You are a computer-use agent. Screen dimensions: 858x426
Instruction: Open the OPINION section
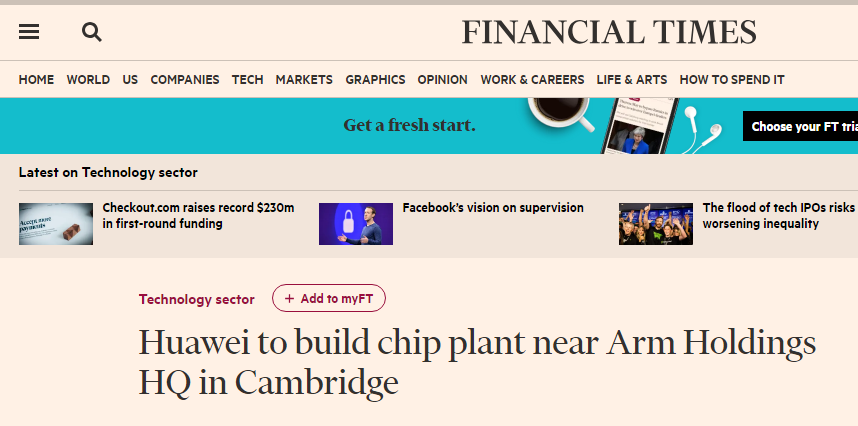(442, 80)
